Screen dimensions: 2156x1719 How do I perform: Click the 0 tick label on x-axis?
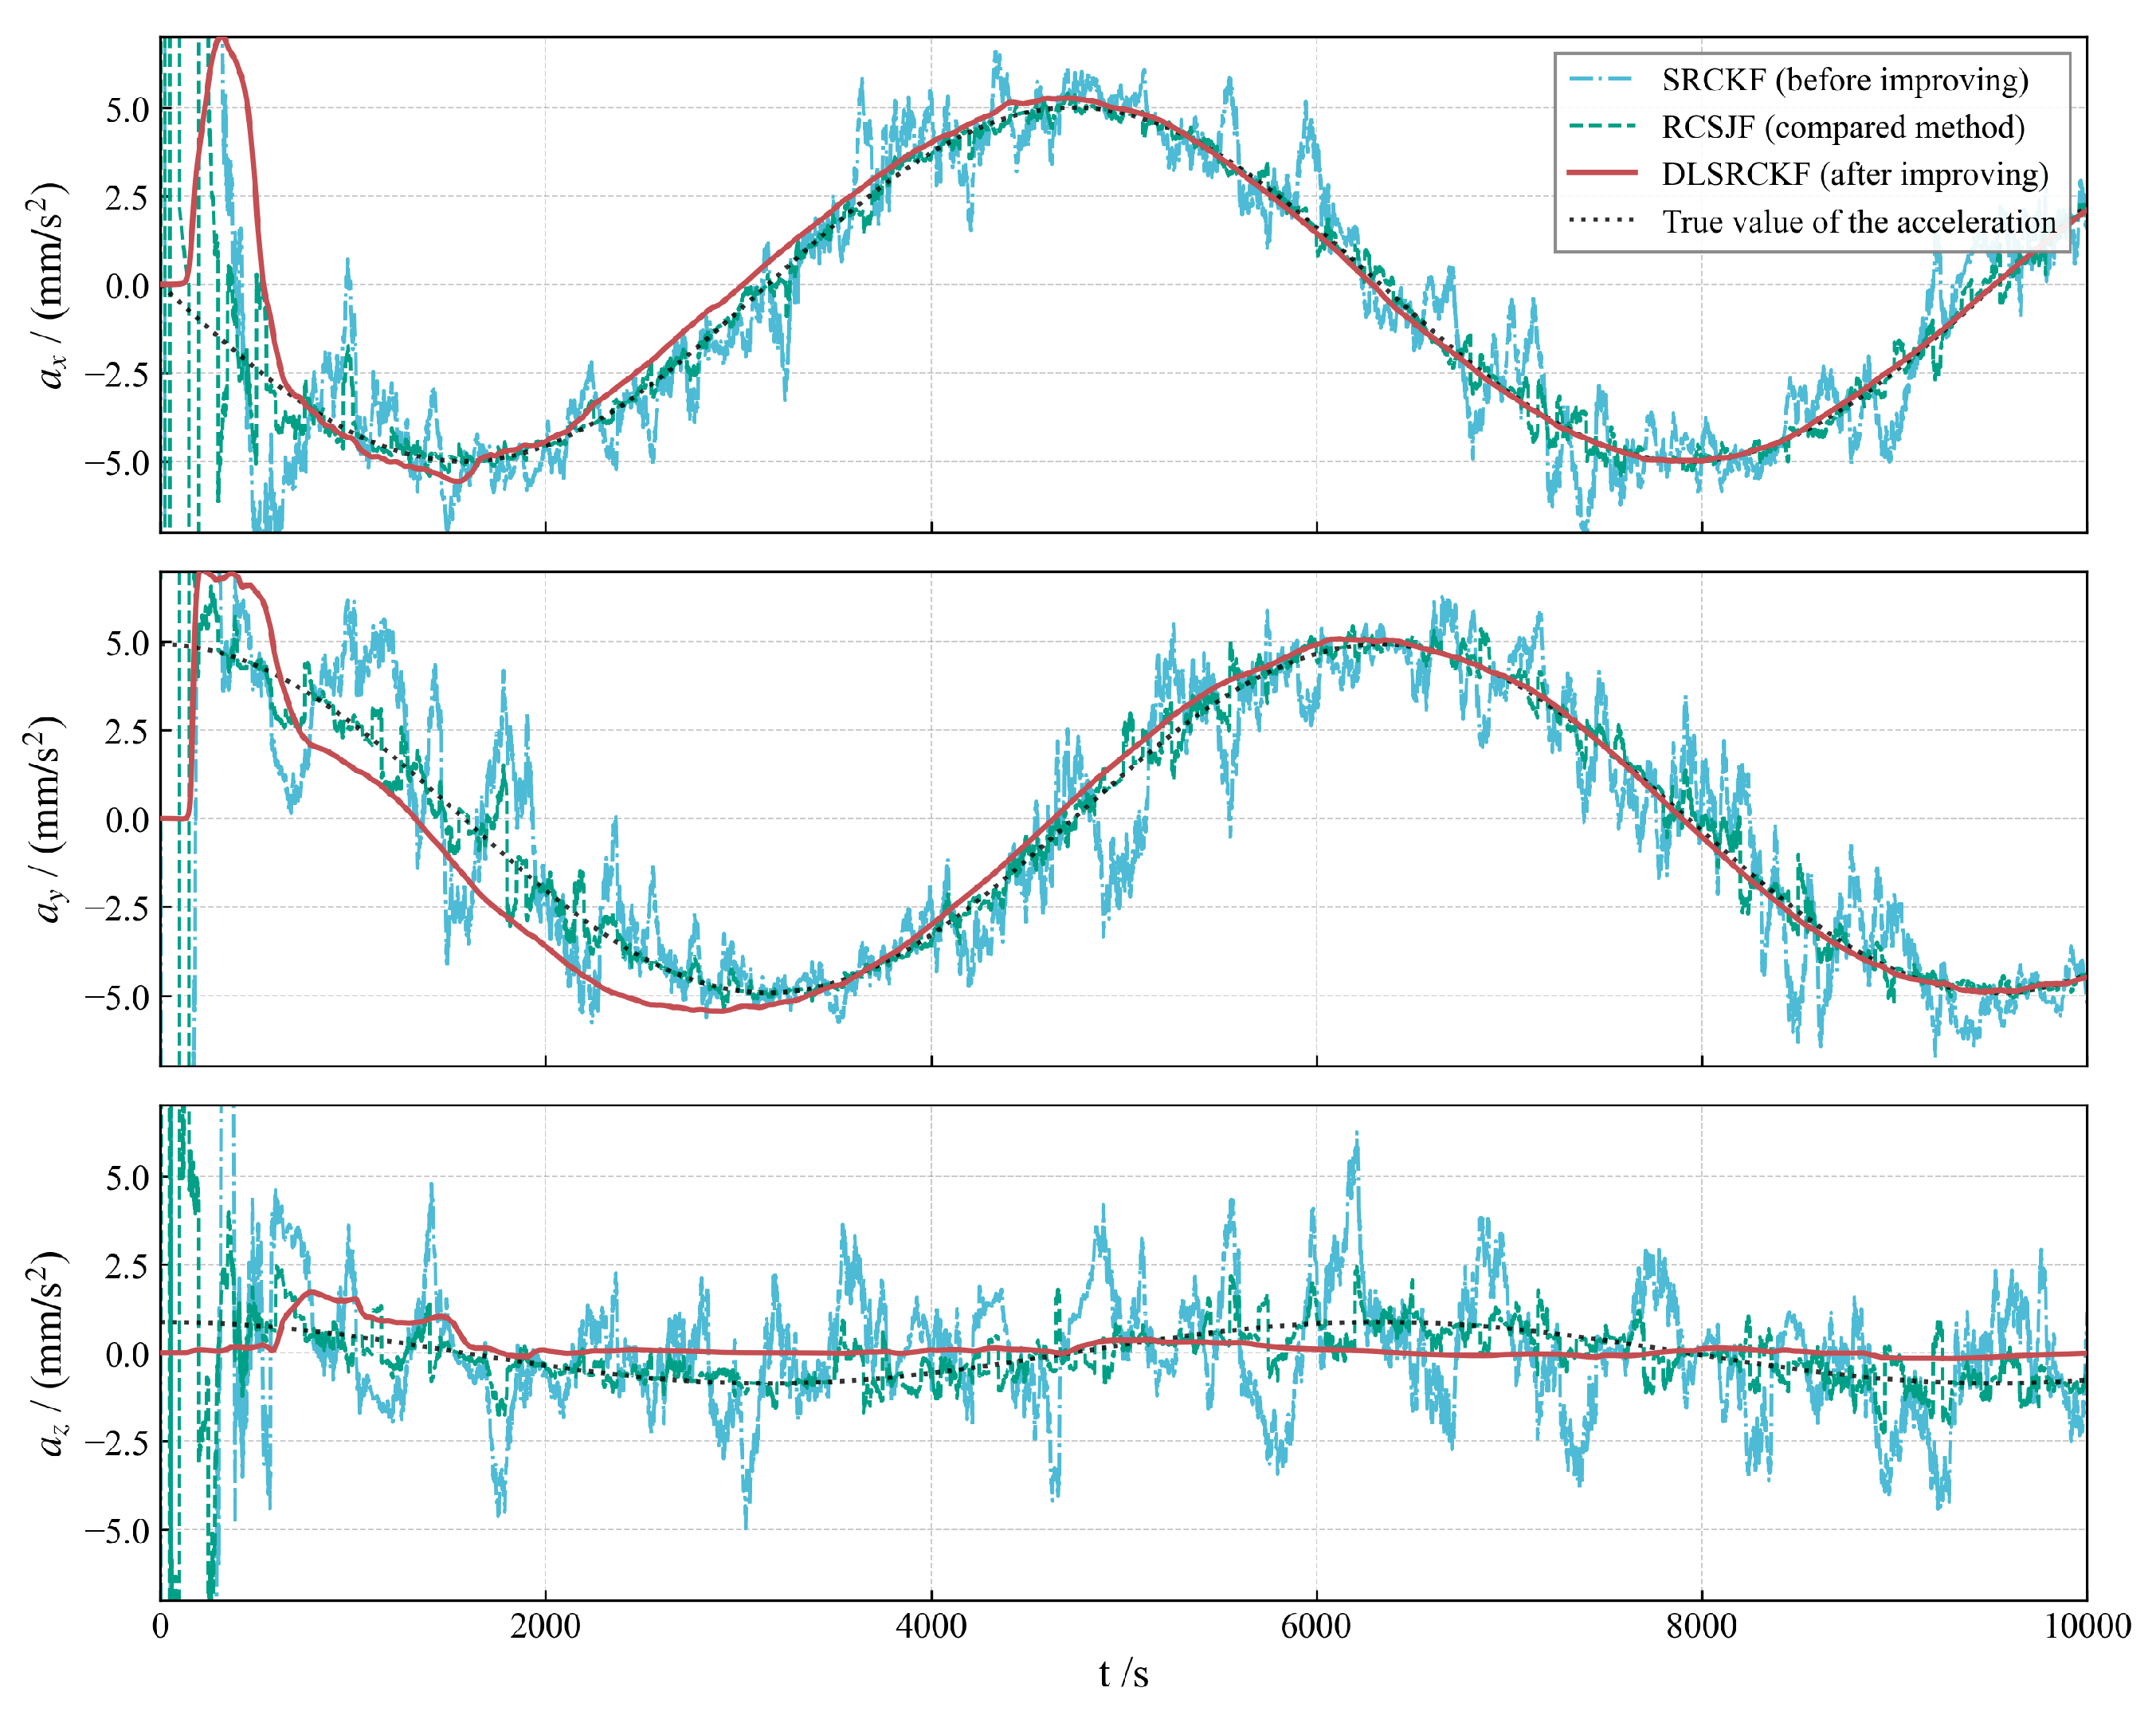point(160,1626)
